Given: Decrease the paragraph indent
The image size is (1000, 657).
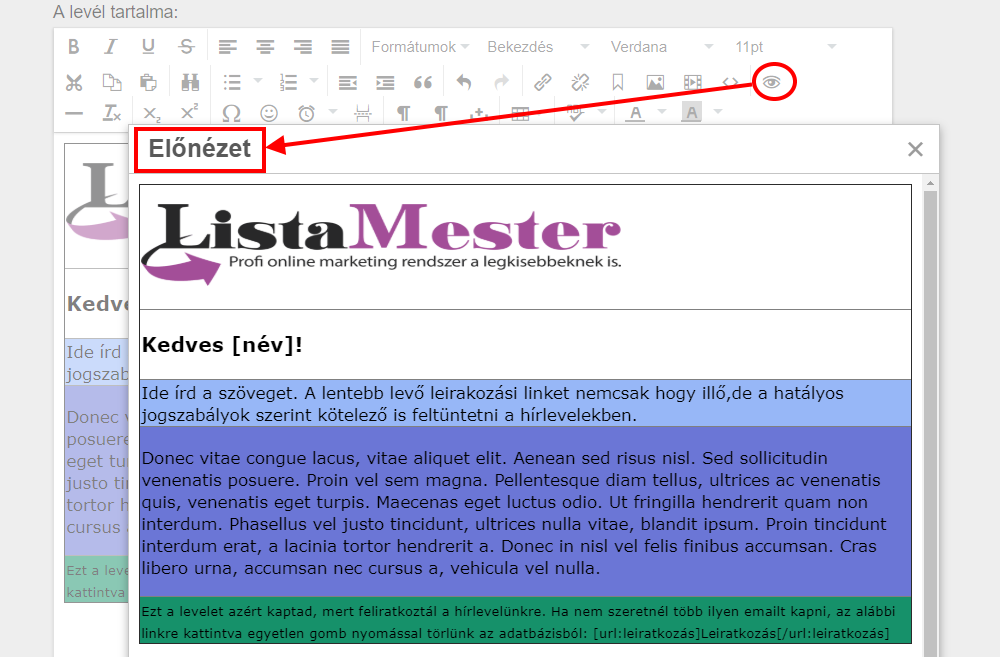Looking at the screenshot, I should 348,82.
